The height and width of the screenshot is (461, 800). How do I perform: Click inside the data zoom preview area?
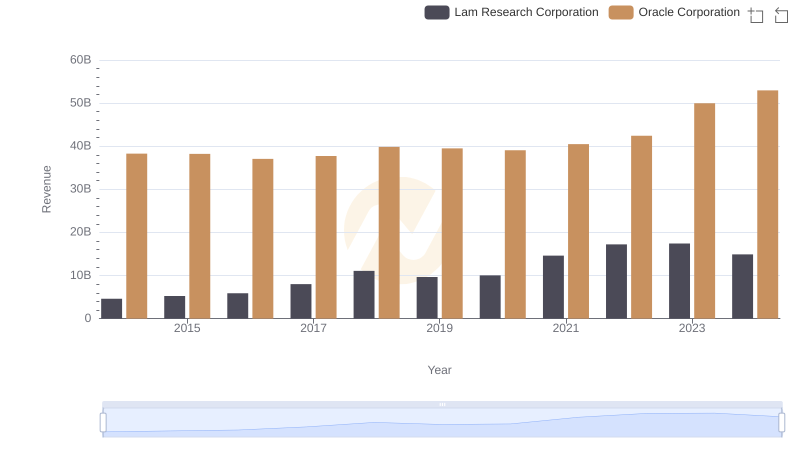point(442,423)
